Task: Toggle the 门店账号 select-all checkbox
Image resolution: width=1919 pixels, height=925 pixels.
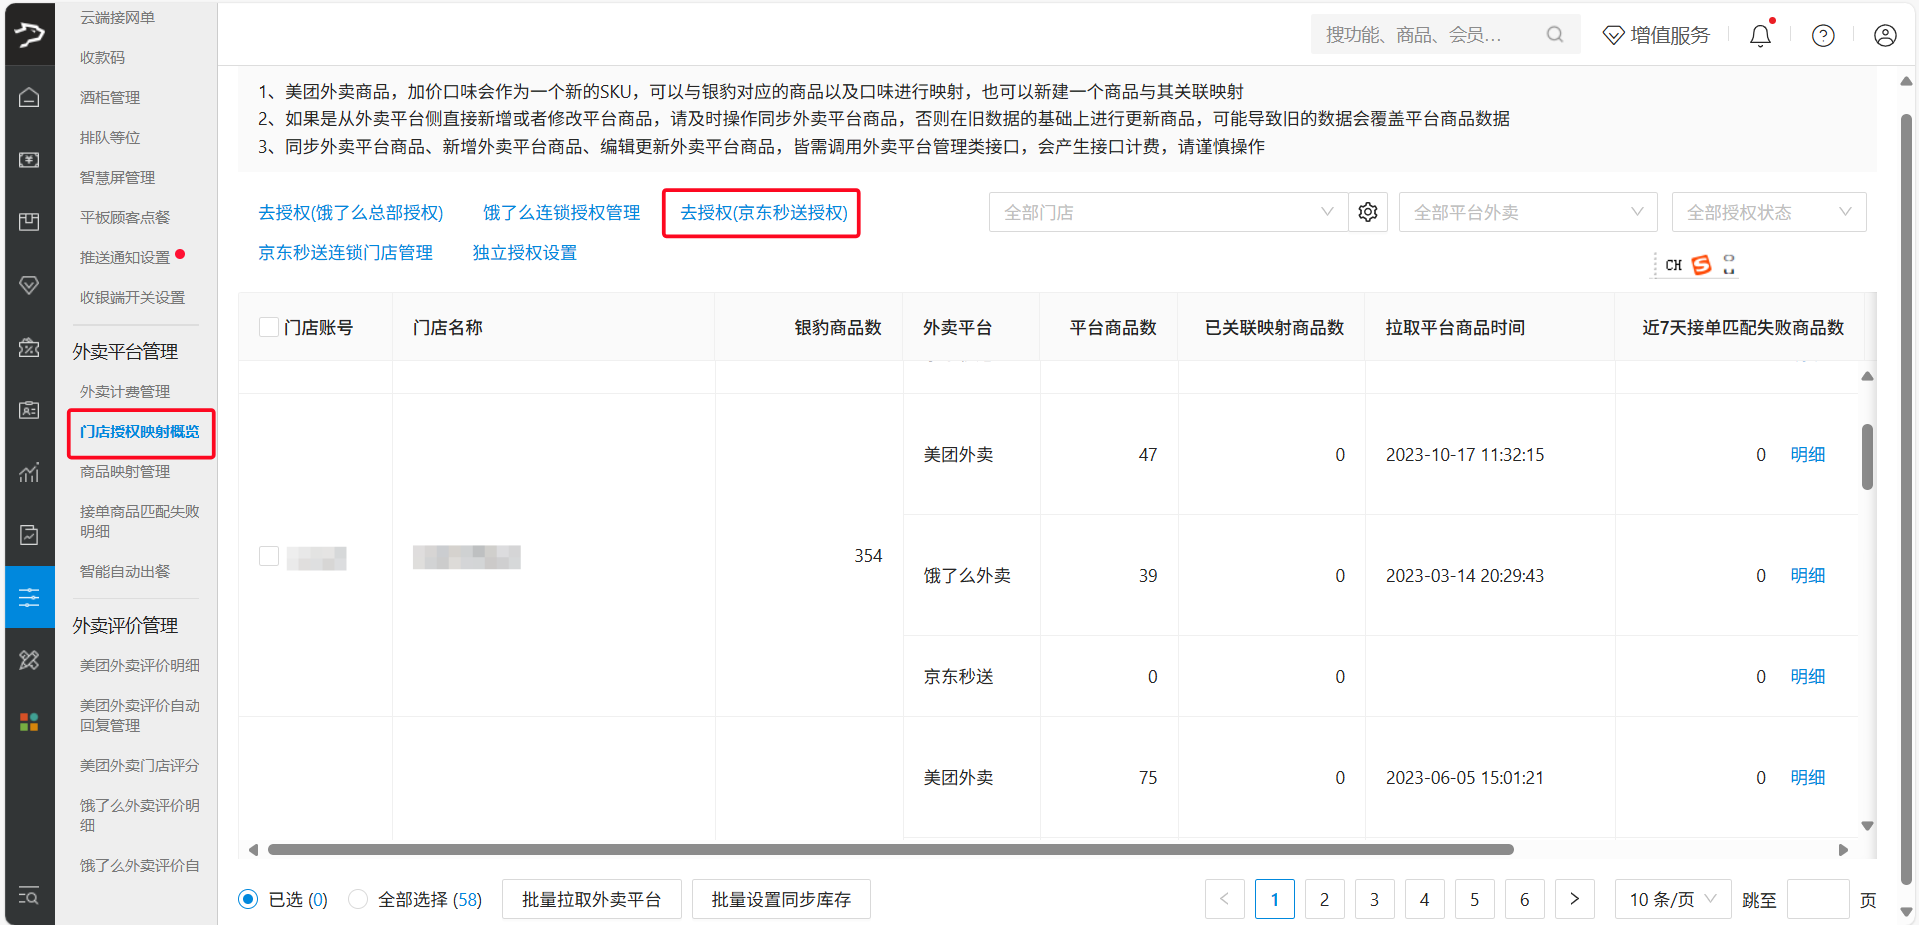Action: point(268,327)
